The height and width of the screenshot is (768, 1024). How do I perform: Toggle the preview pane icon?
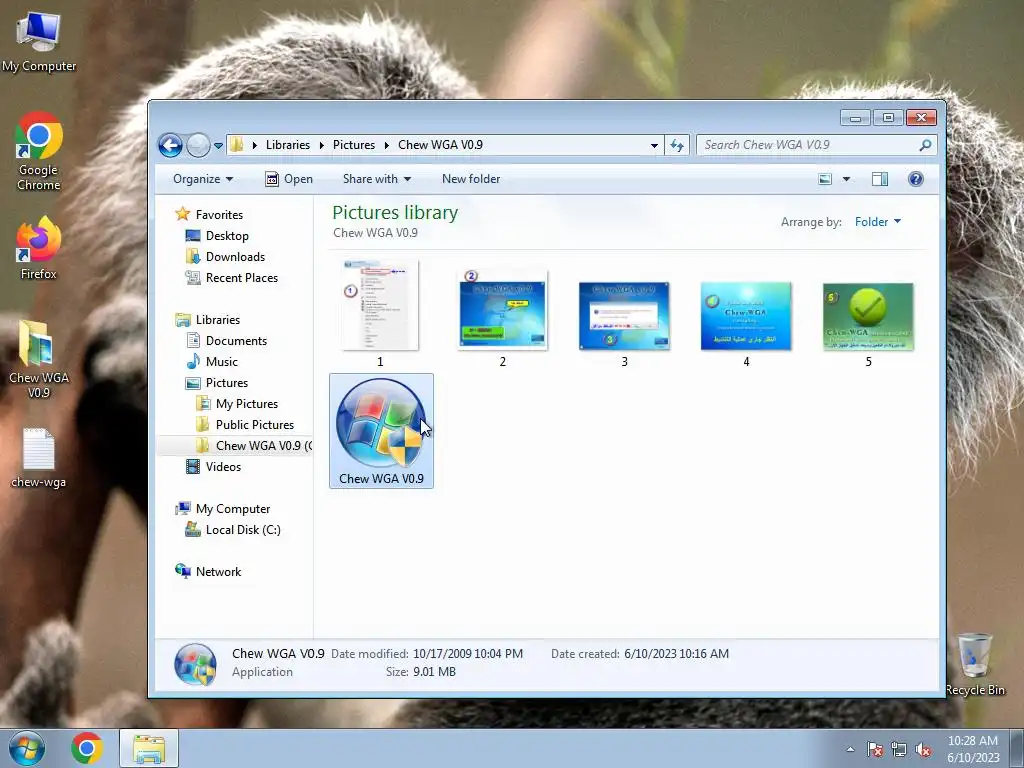(x=880, y=179)
